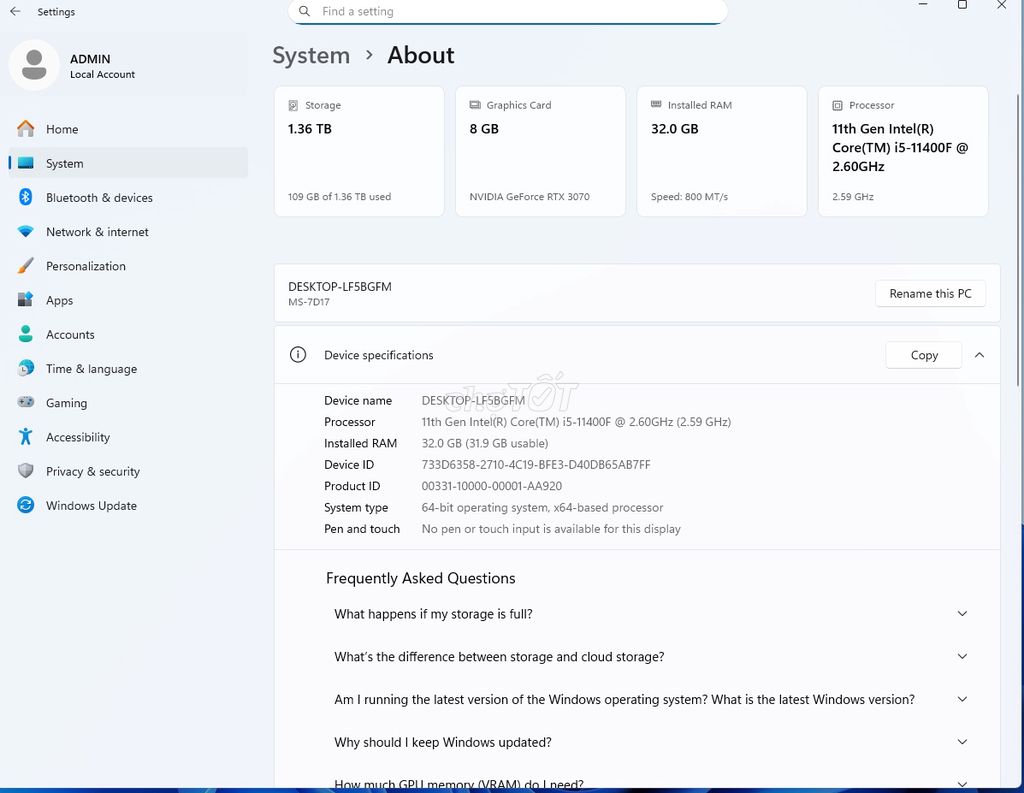
Task: Open Personalization settings
Action: (86, 266)
